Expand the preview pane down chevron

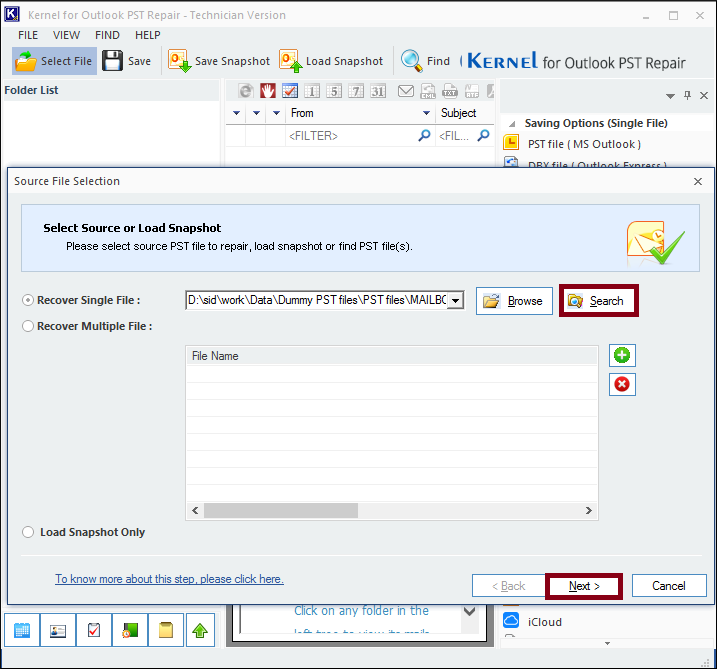tap(470, 611)
